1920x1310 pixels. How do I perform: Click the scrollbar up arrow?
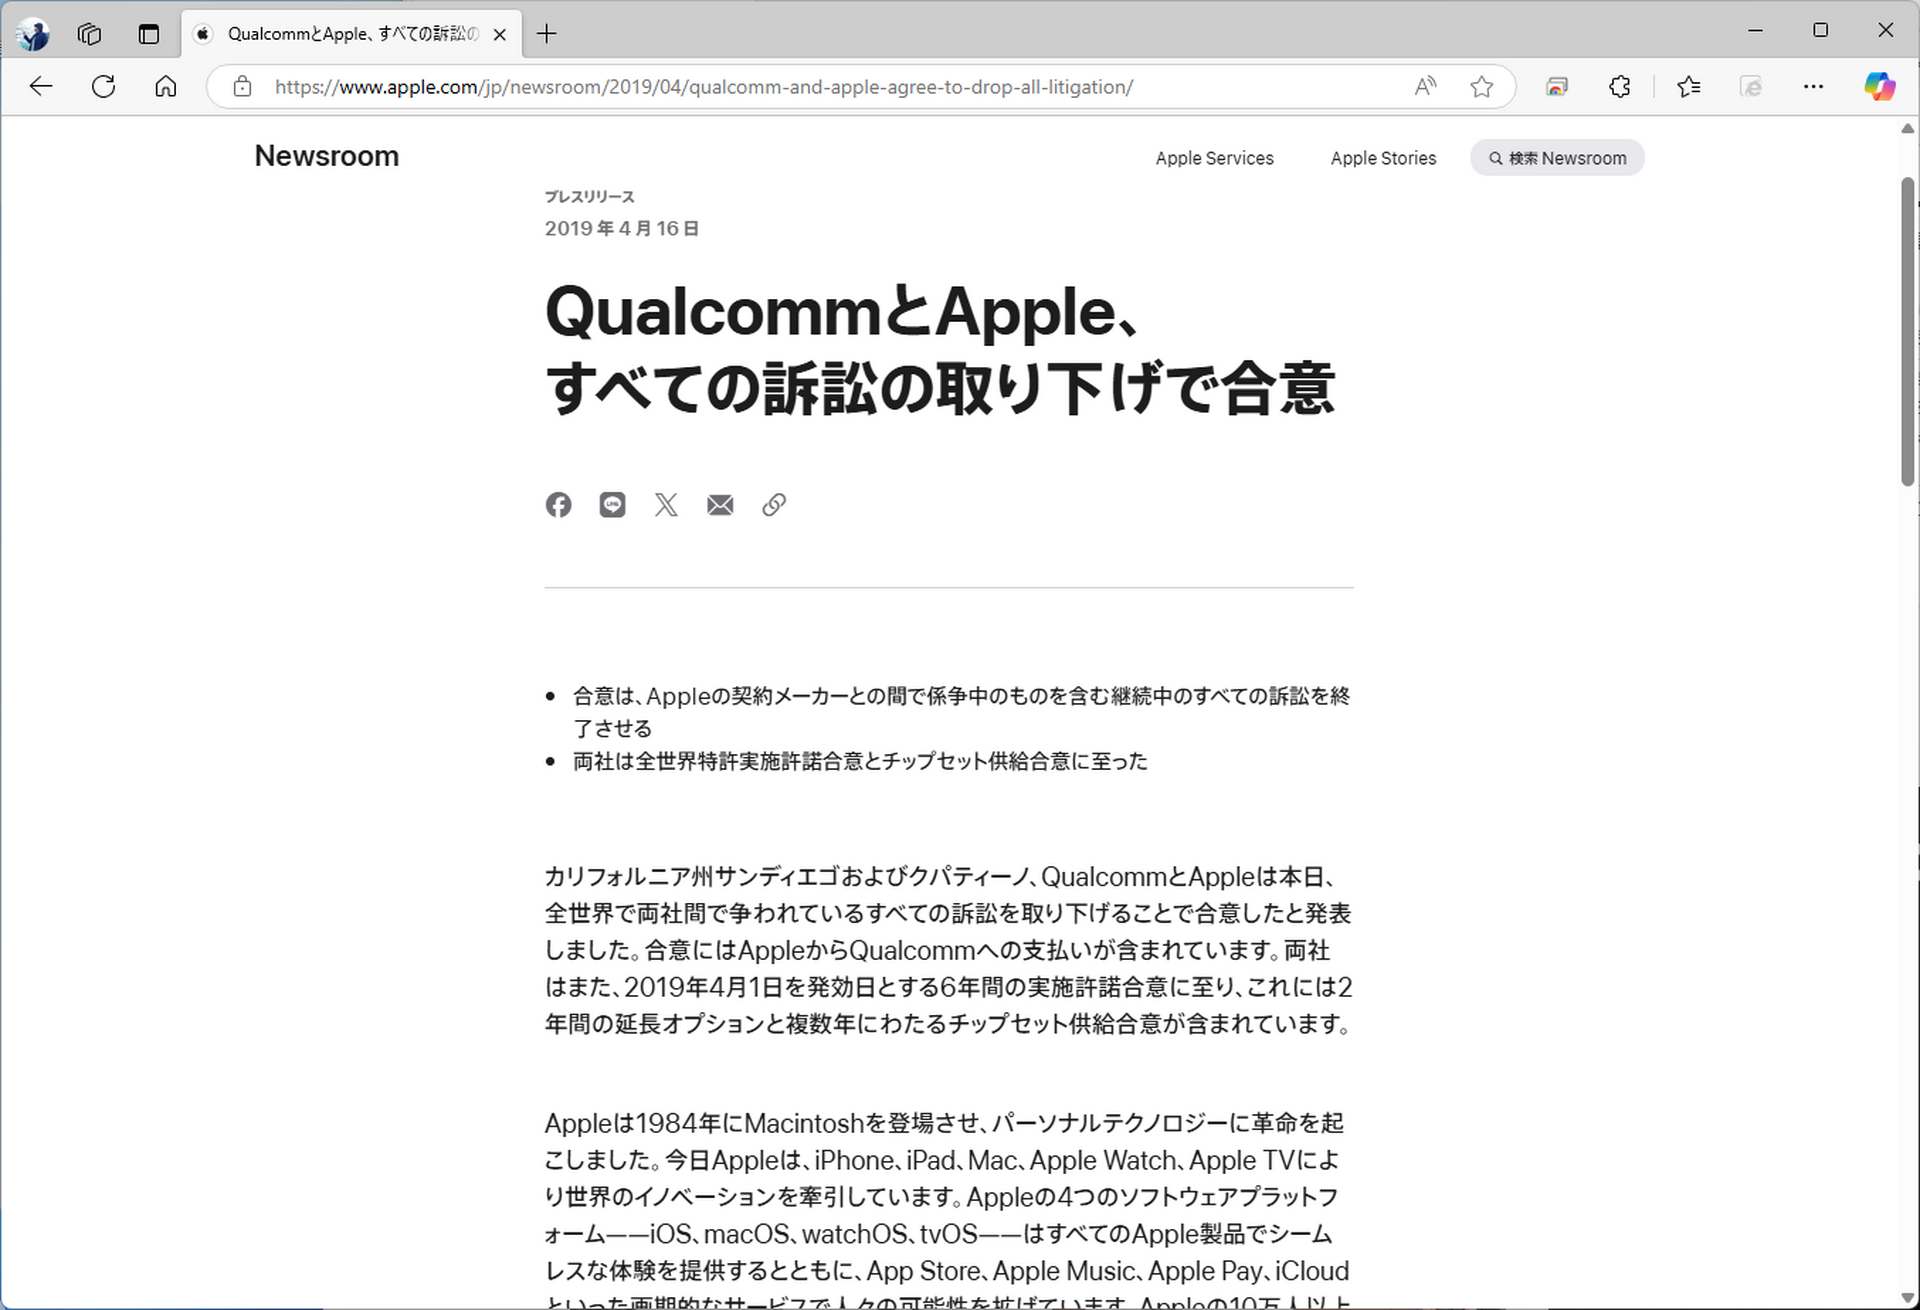pyautogui.click(x=1908, y=129)
